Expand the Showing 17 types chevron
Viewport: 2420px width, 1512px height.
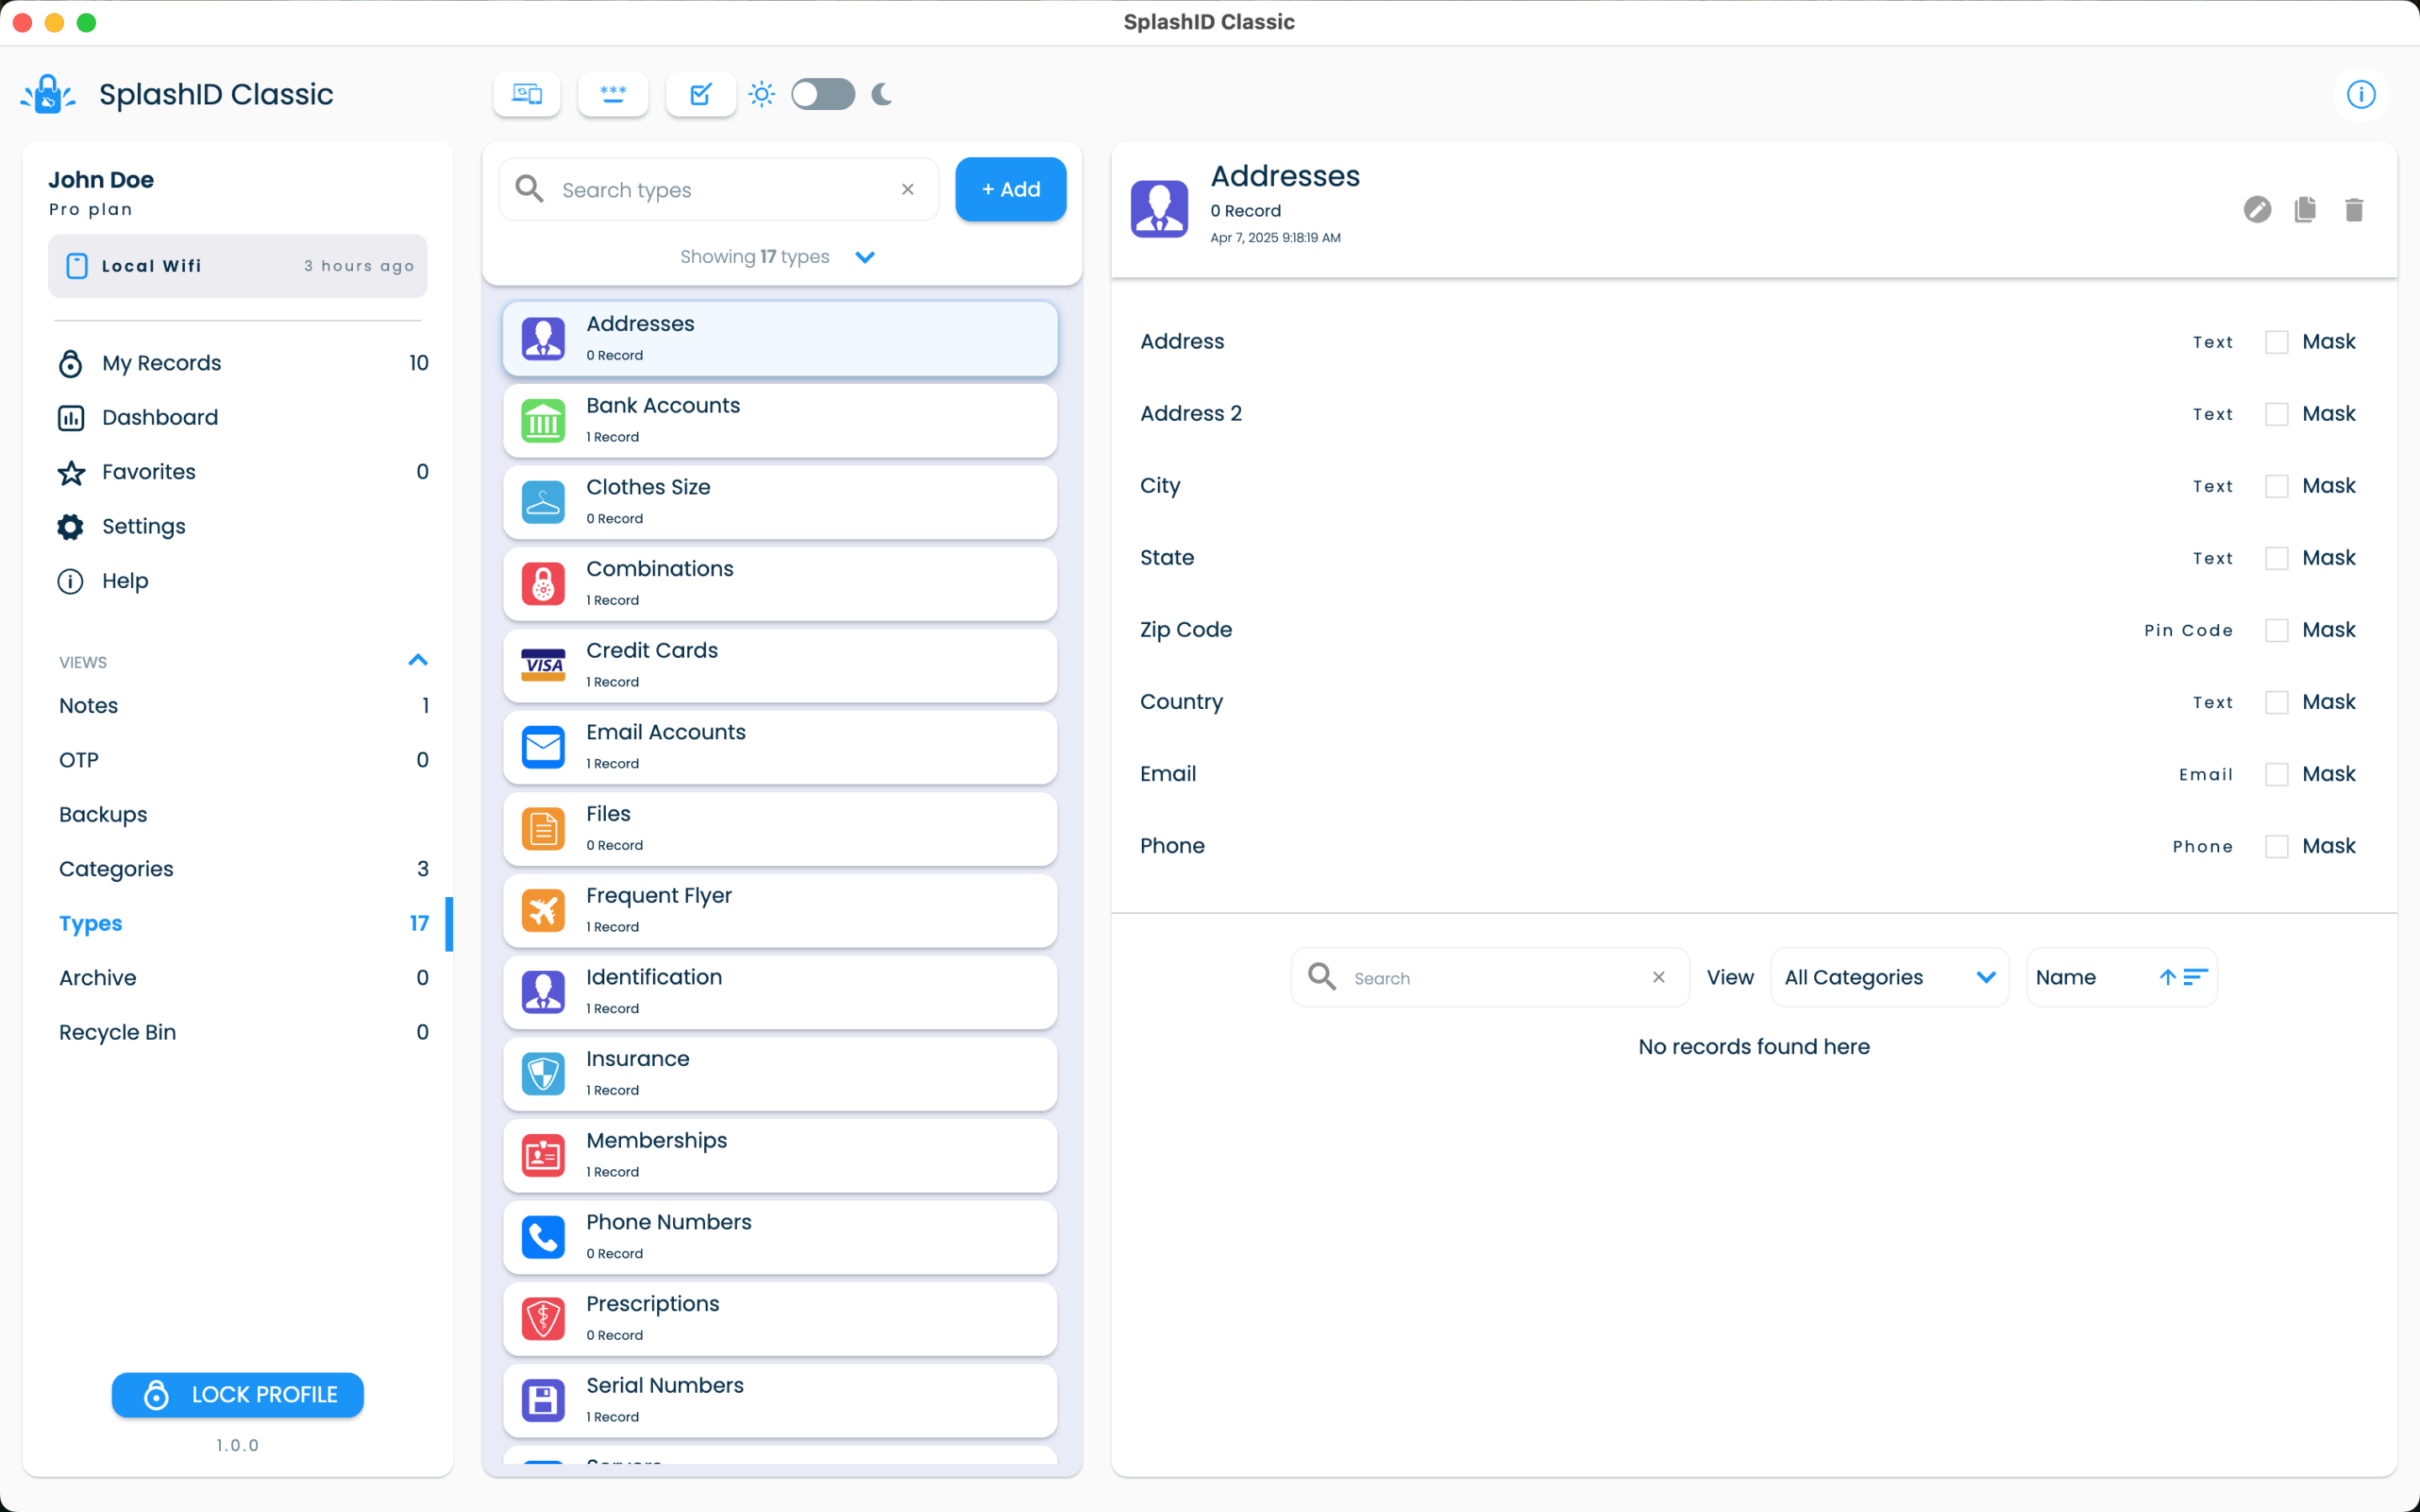click(x=865, y=257)
